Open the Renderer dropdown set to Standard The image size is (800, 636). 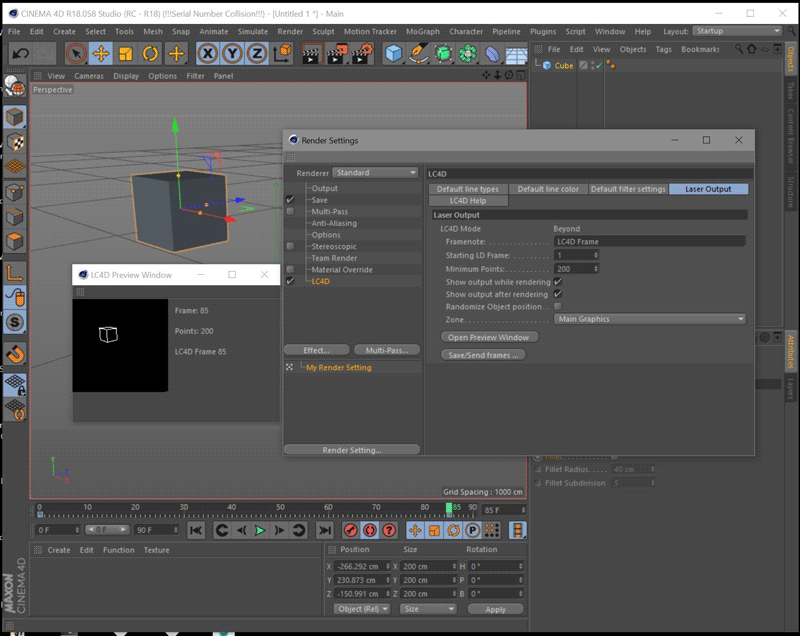click(376, 173)
